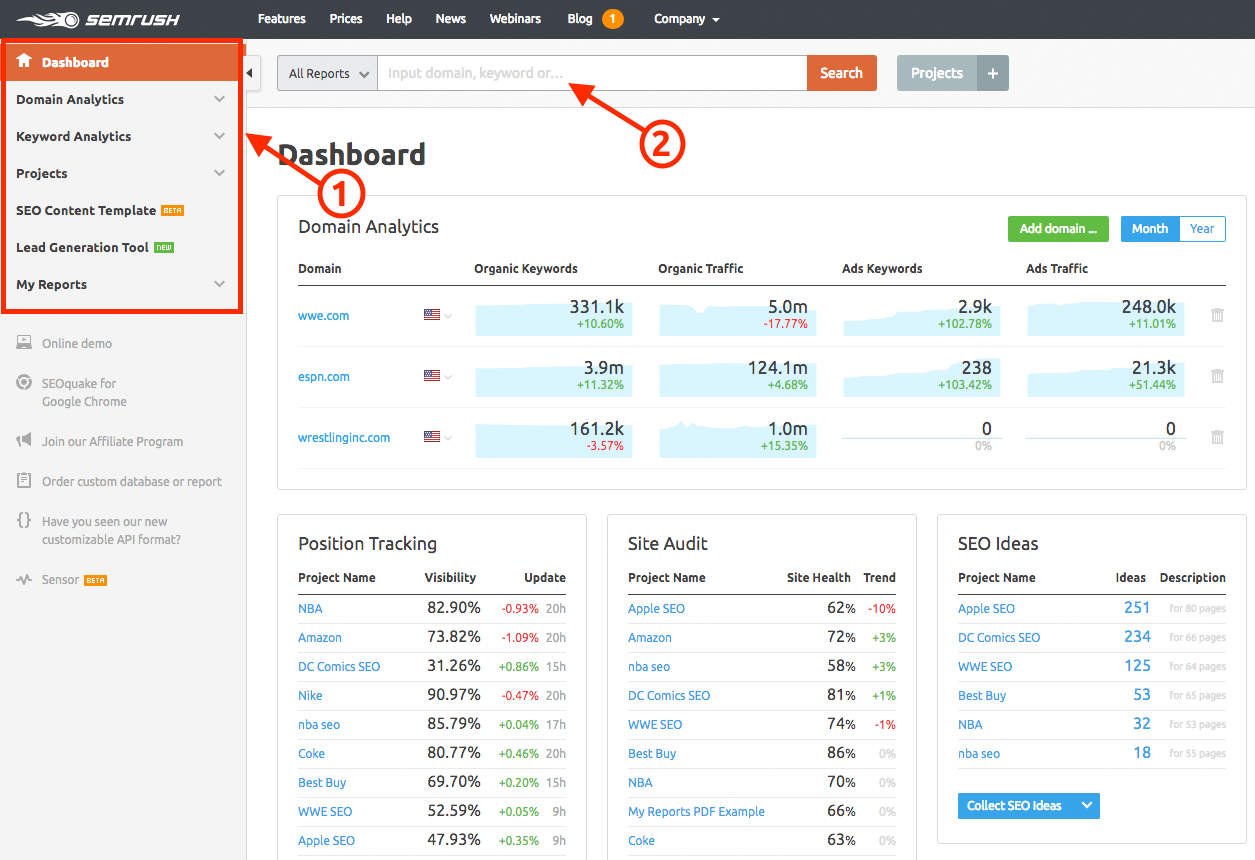Screen dimensions: 1255x860
Task: Click the Order custom database clipboard icon
Action: 24,481
